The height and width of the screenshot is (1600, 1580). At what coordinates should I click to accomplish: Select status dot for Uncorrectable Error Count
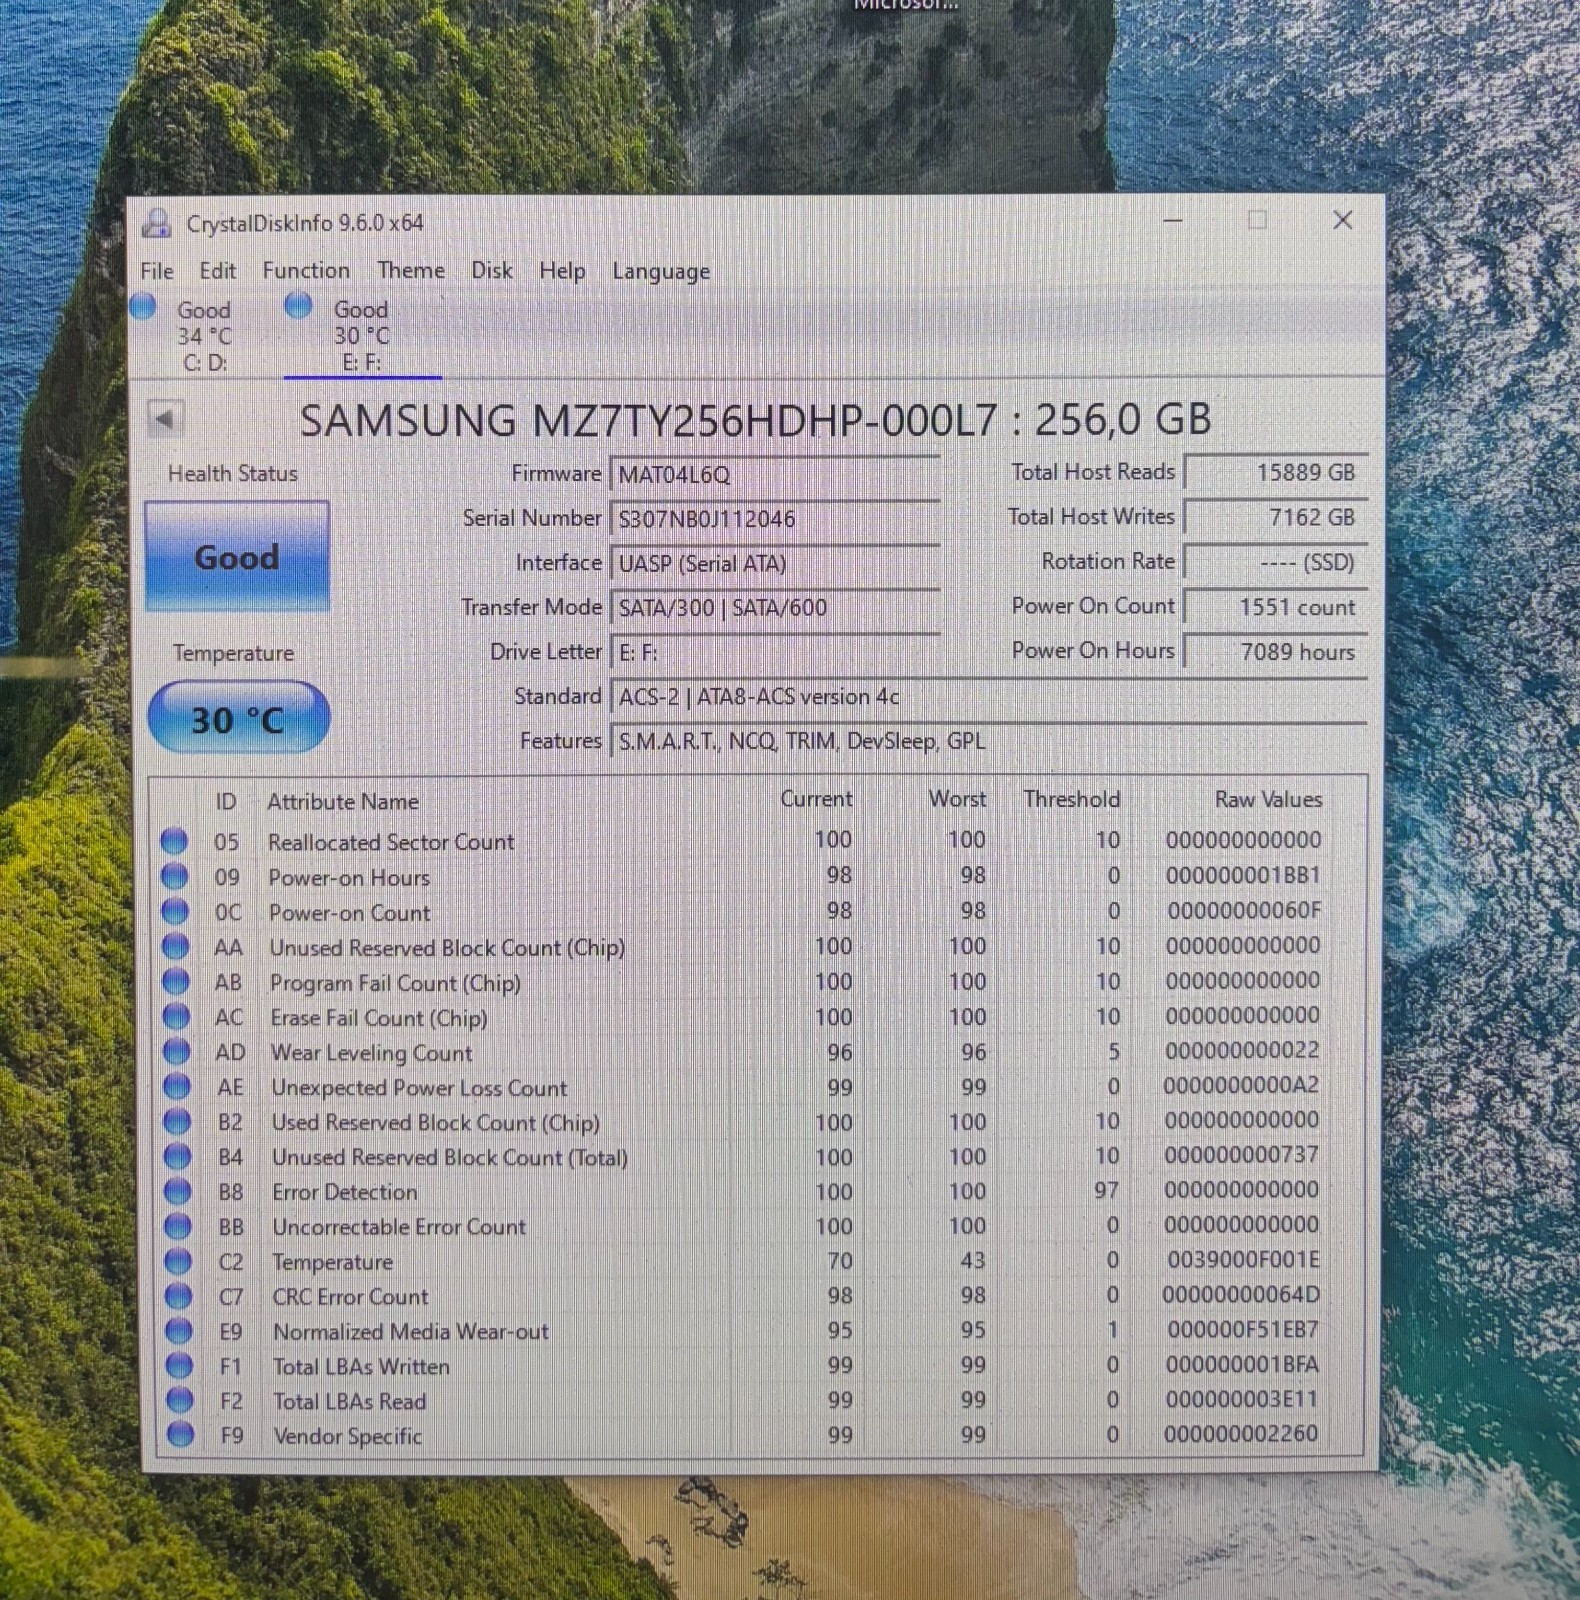pos(178,1226)
